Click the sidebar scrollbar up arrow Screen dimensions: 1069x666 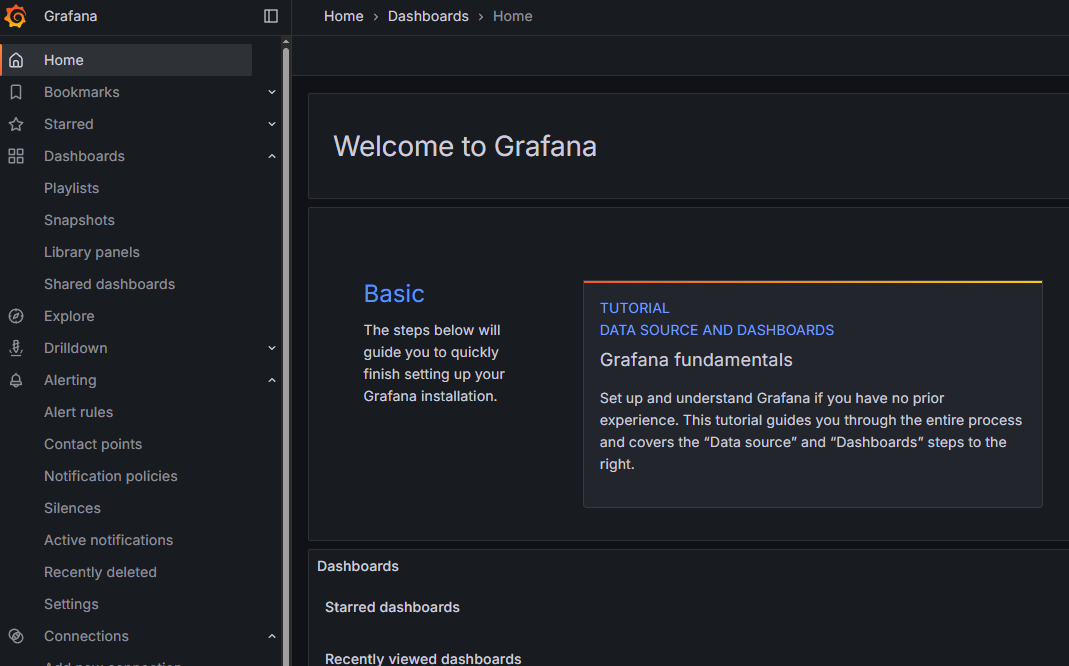point(286,42)
